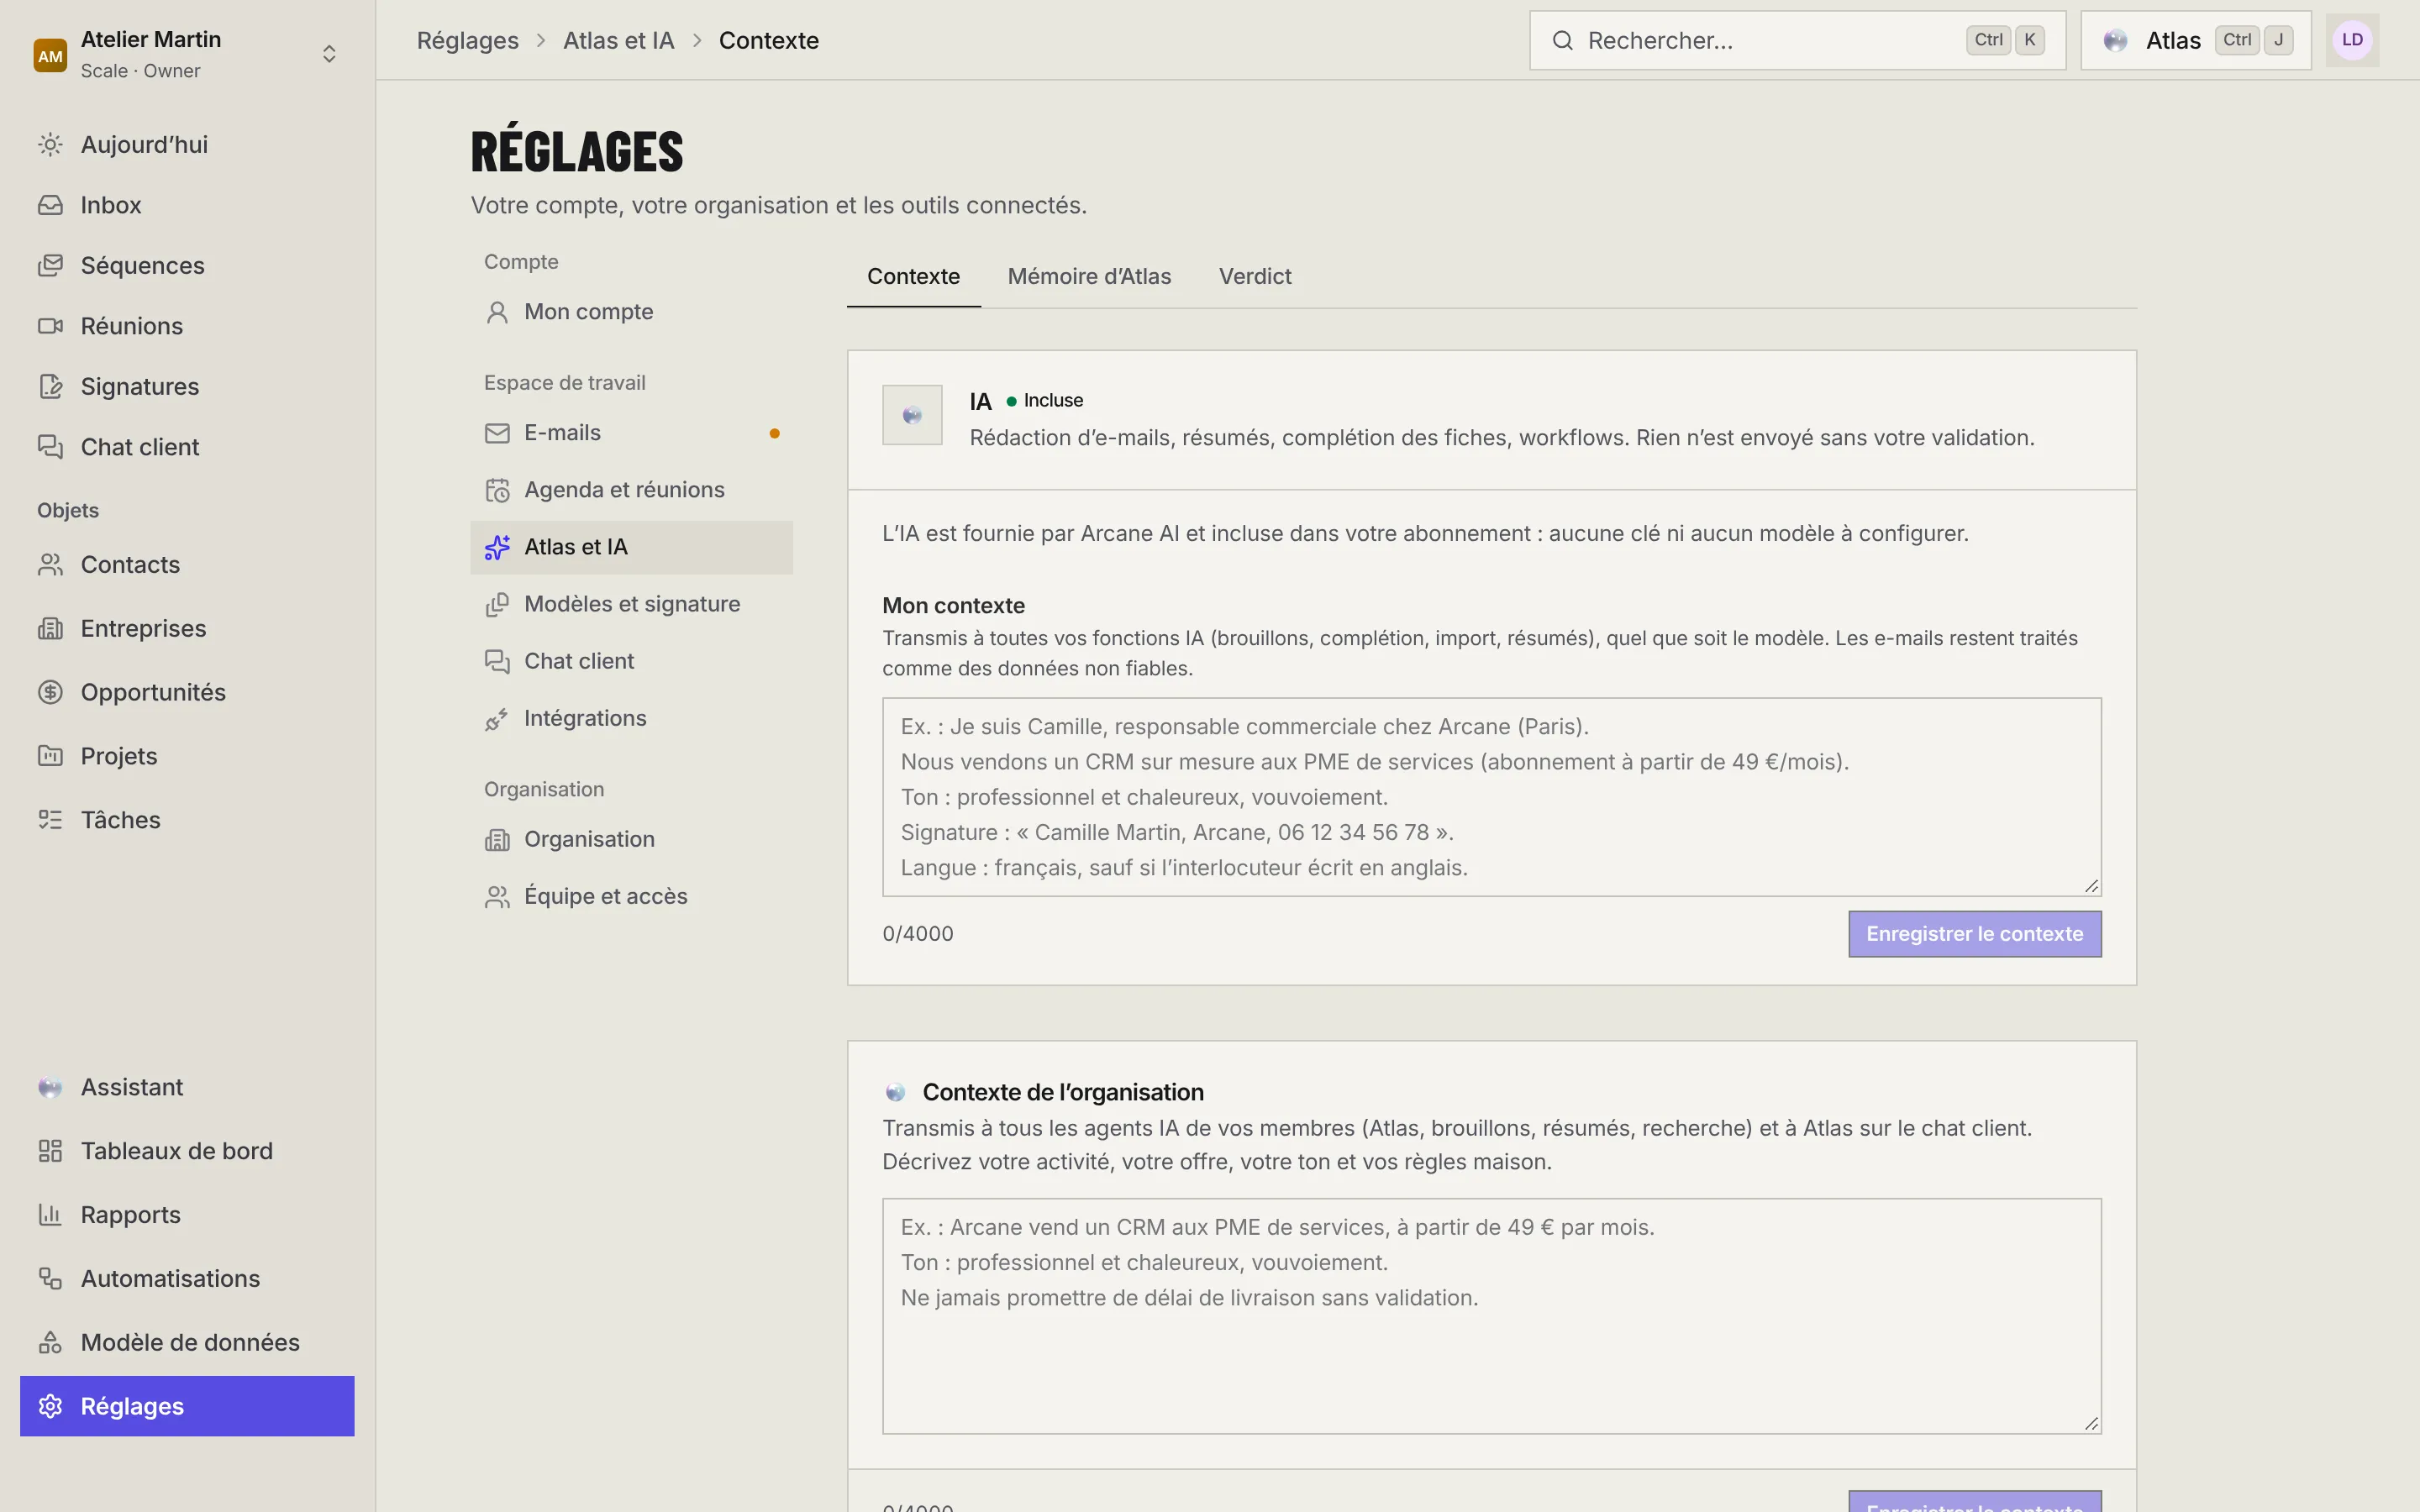2420x1512 pixels.
Task: Click the Modèle de données shapes icon
Action: tap(50, 1343)
